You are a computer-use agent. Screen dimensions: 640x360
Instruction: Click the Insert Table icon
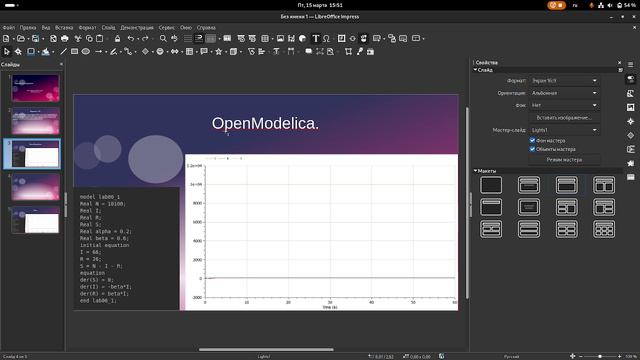pyautogui.click(x=265, y=38)
